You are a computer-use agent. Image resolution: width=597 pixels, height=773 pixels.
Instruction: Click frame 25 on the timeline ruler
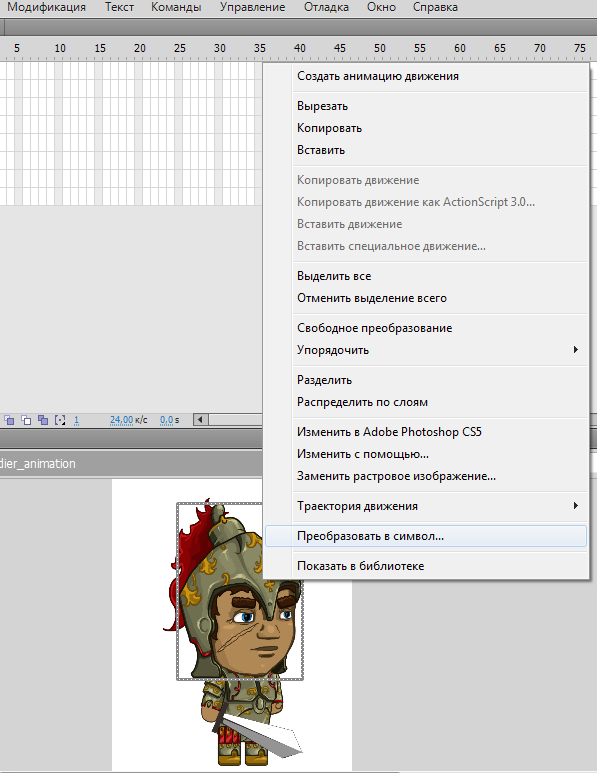pos(179,48)
